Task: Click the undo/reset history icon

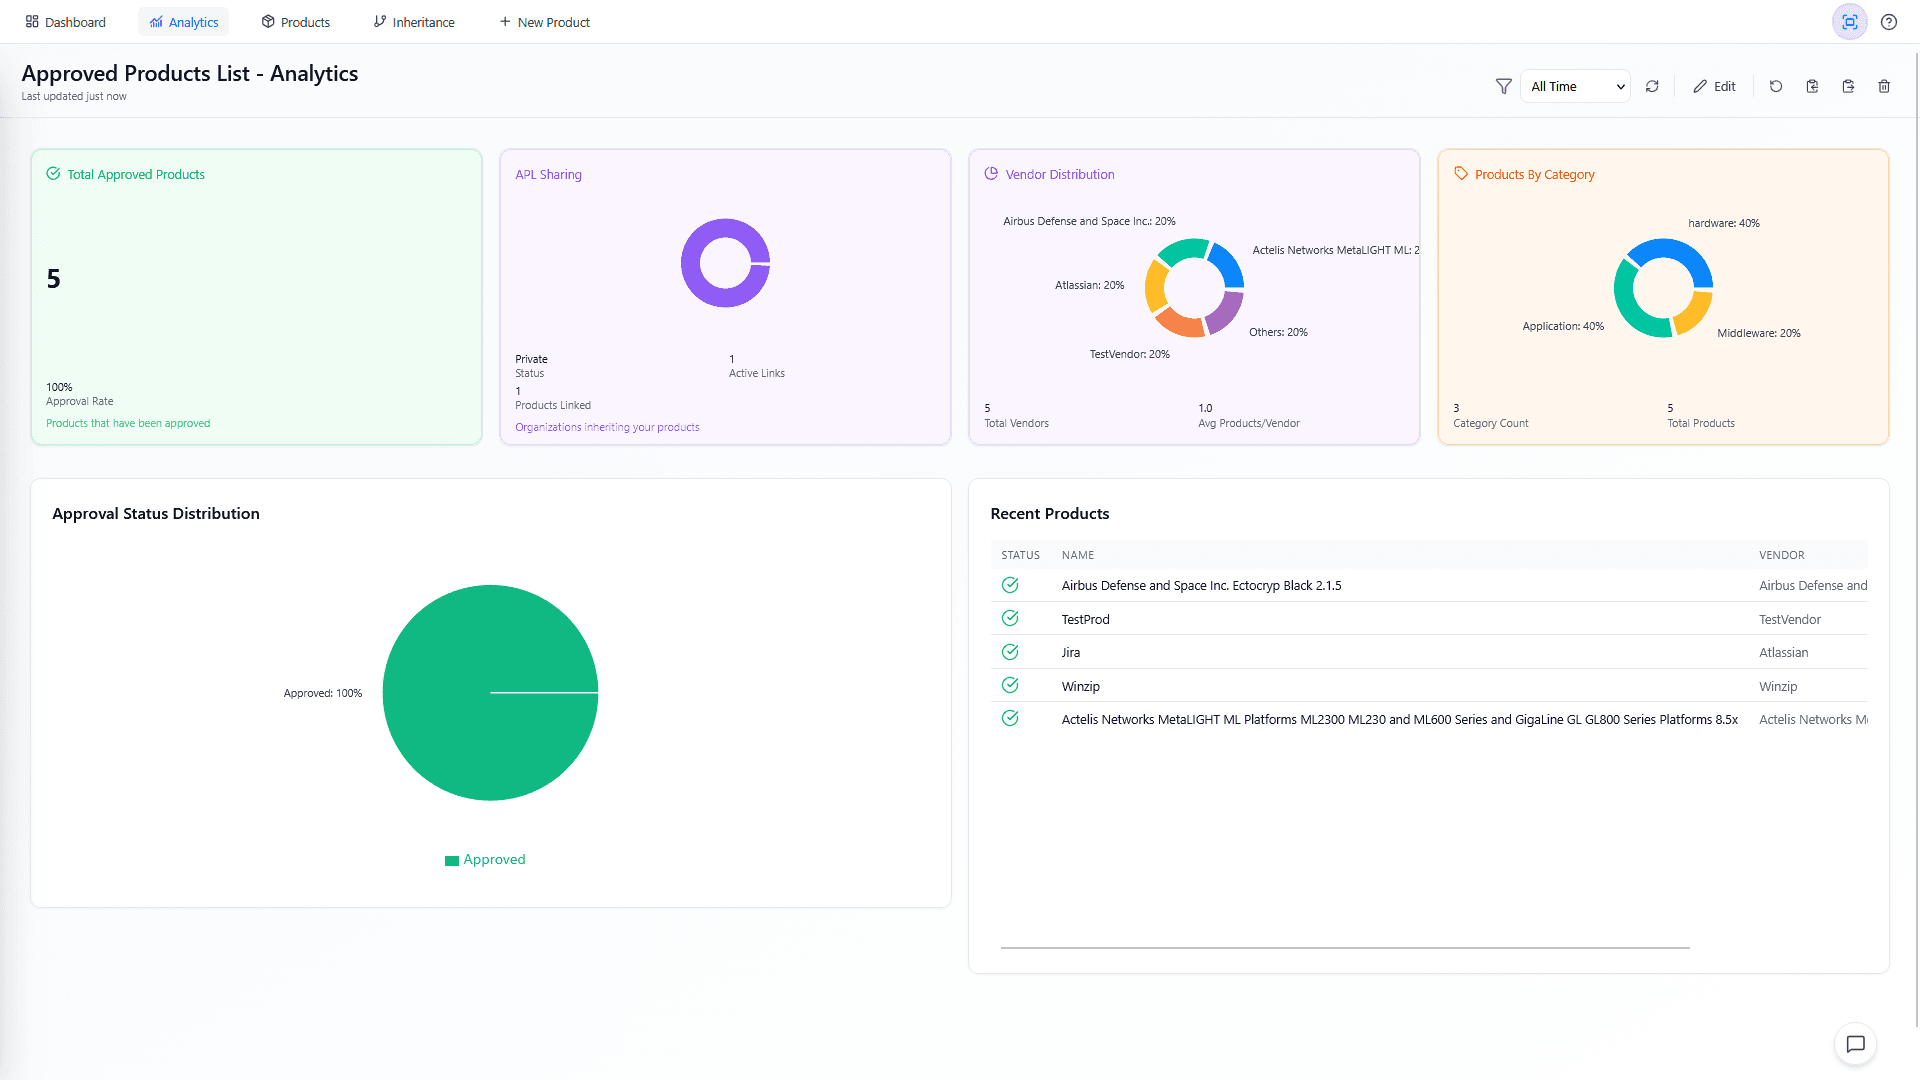Action: pyautogui.click(x=1776, y=86)
